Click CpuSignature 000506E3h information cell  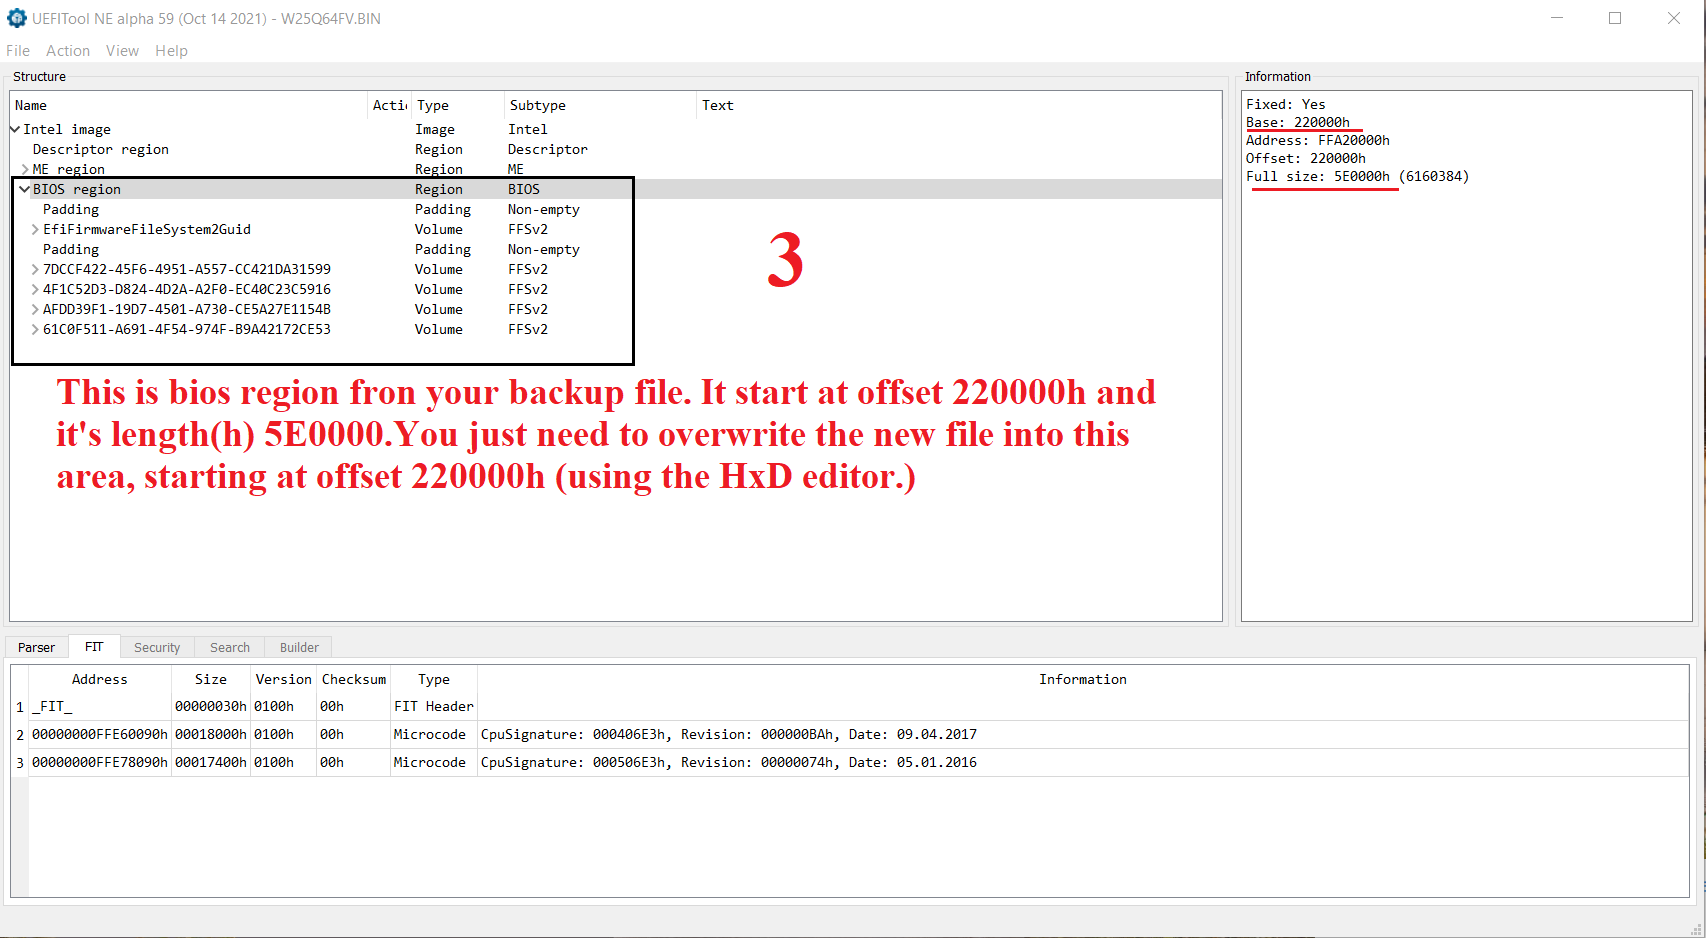[1083, 762]
